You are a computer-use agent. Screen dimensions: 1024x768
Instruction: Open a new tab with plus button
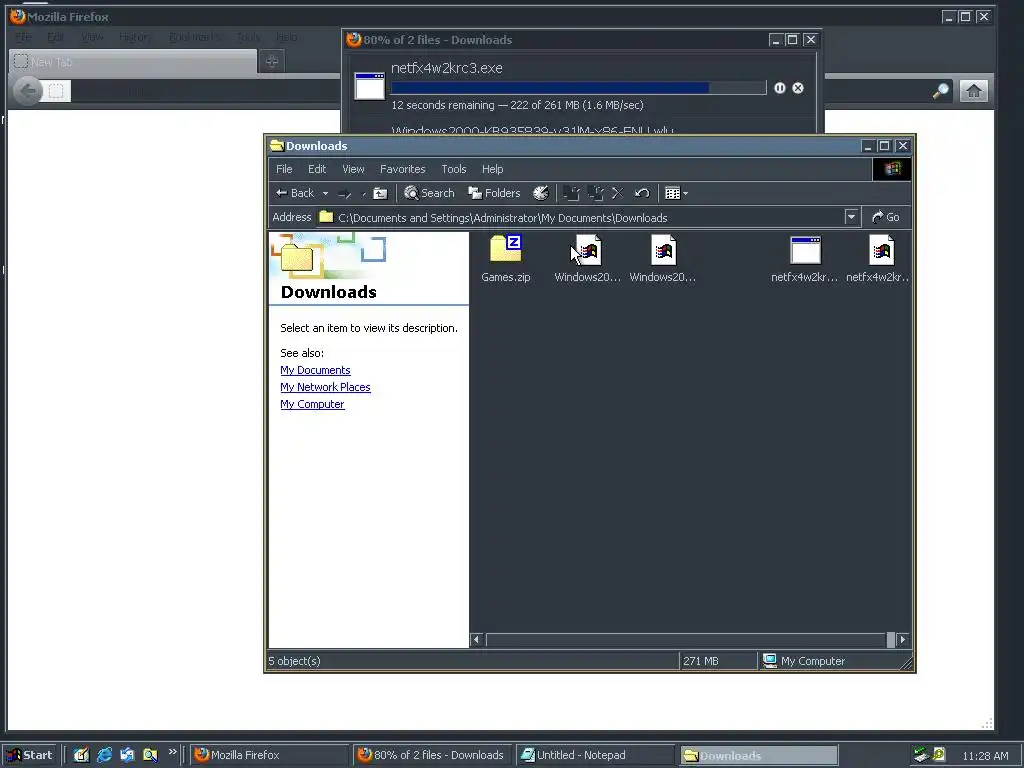pos(272,61)
